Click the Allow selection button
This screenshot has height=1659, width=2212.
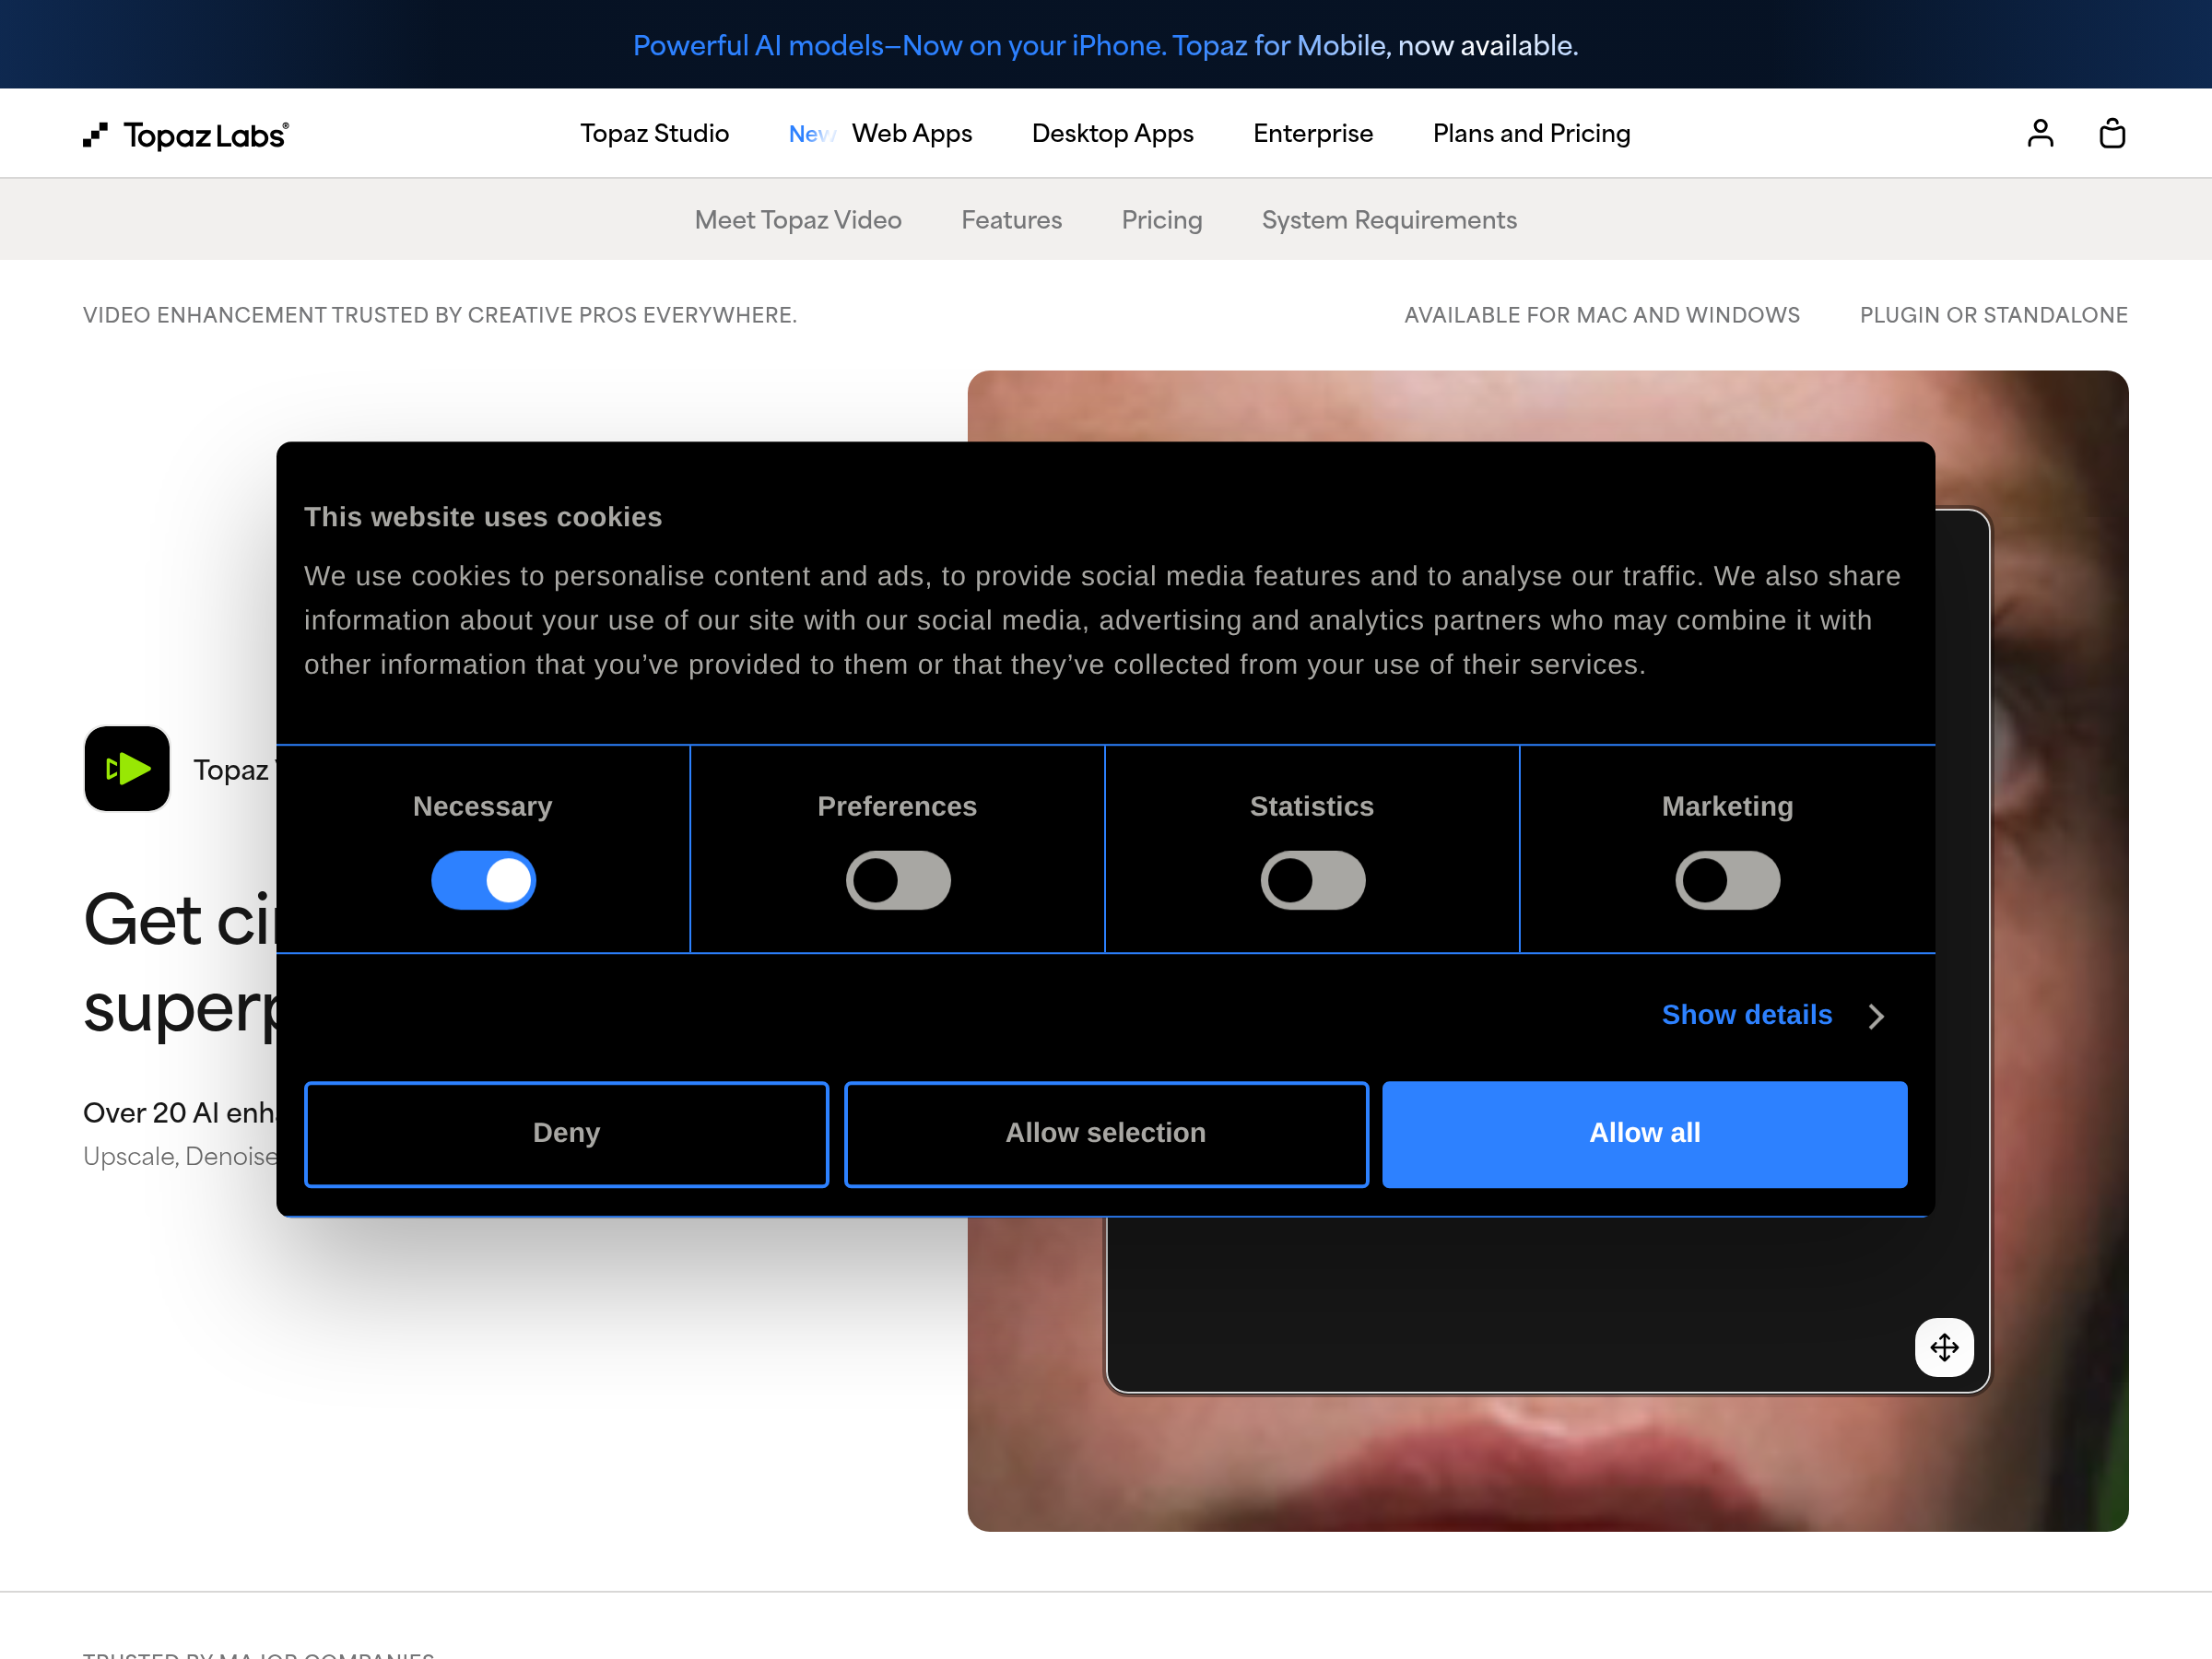(1106, 1134)
